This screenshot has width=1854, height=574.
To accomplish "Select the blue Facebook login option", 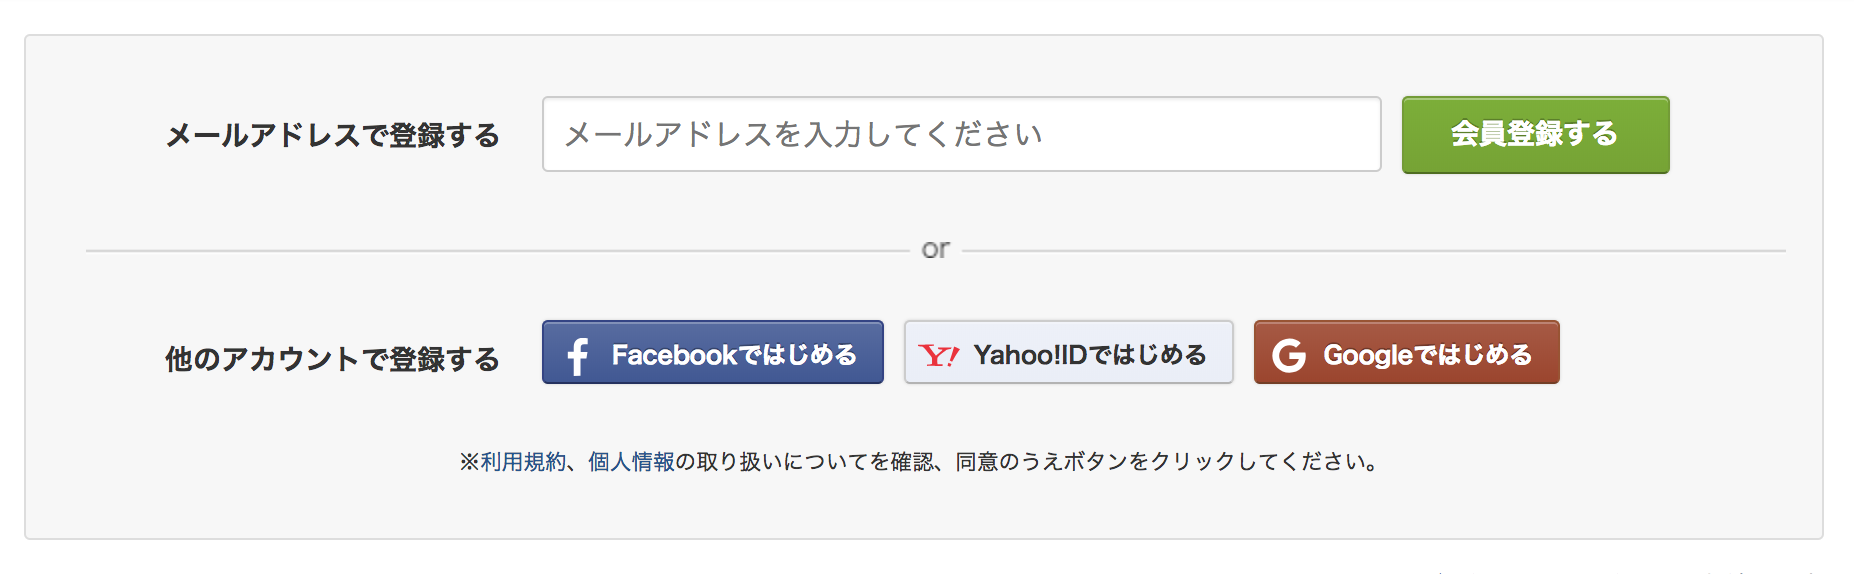I will (713, 352).
